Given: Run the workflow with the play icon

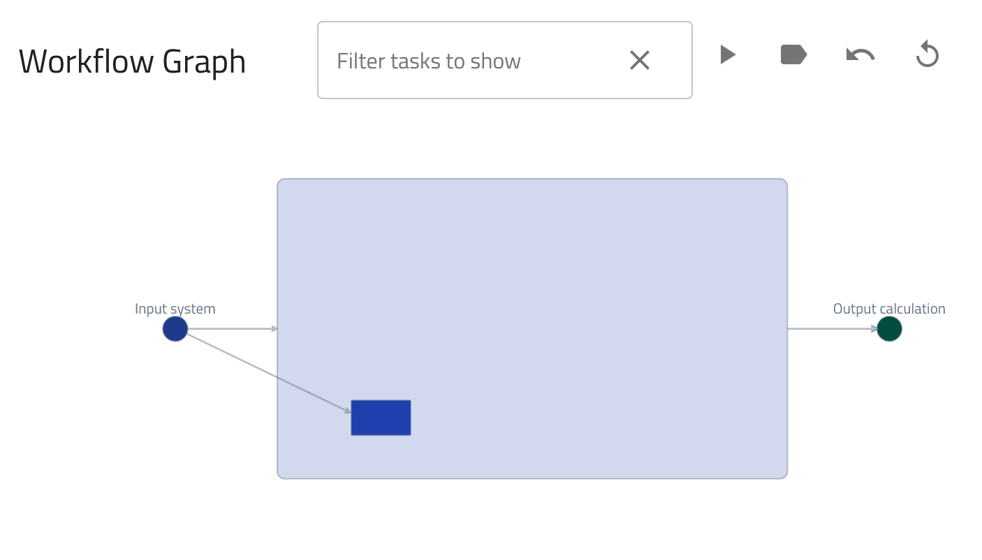Looking at the screenshot, I should pyautogui.click(x=728, y=55).
